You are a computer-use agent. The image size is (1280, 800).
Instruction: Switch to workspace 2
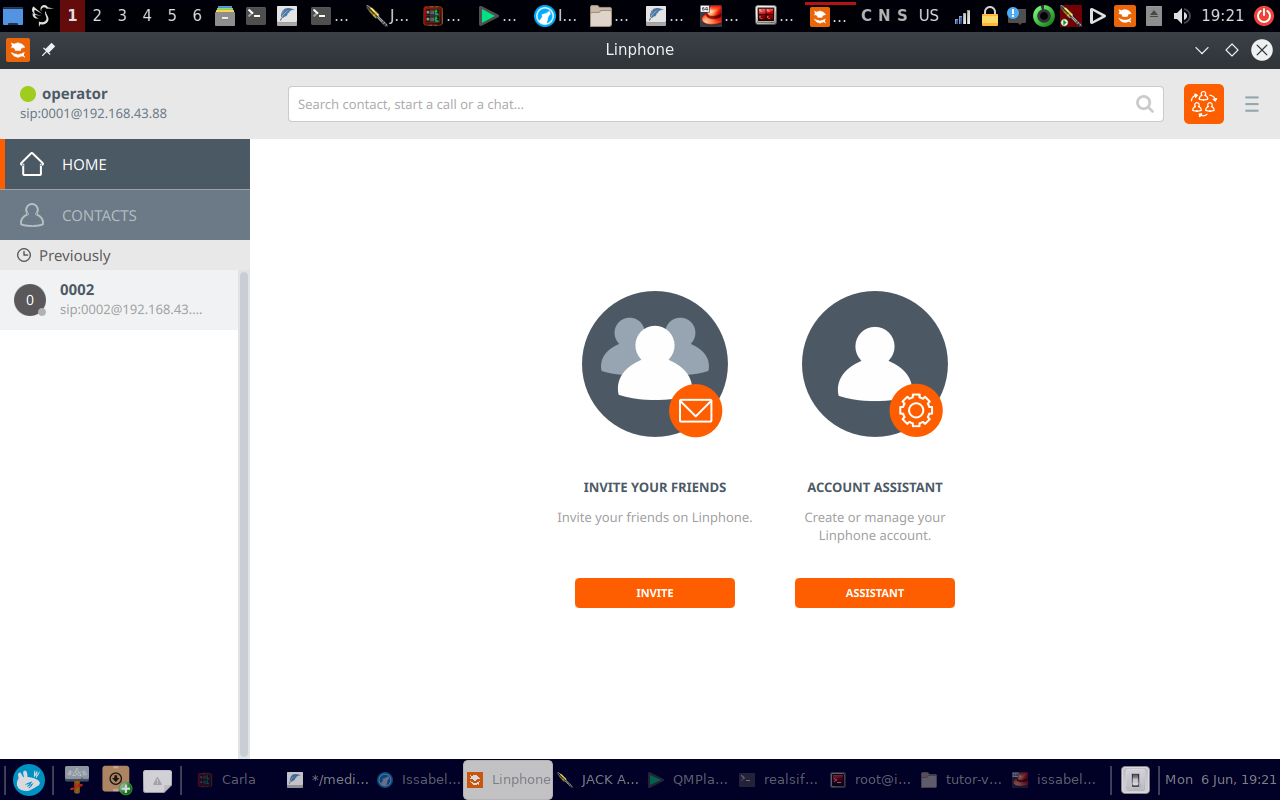(x=97, y=15)
